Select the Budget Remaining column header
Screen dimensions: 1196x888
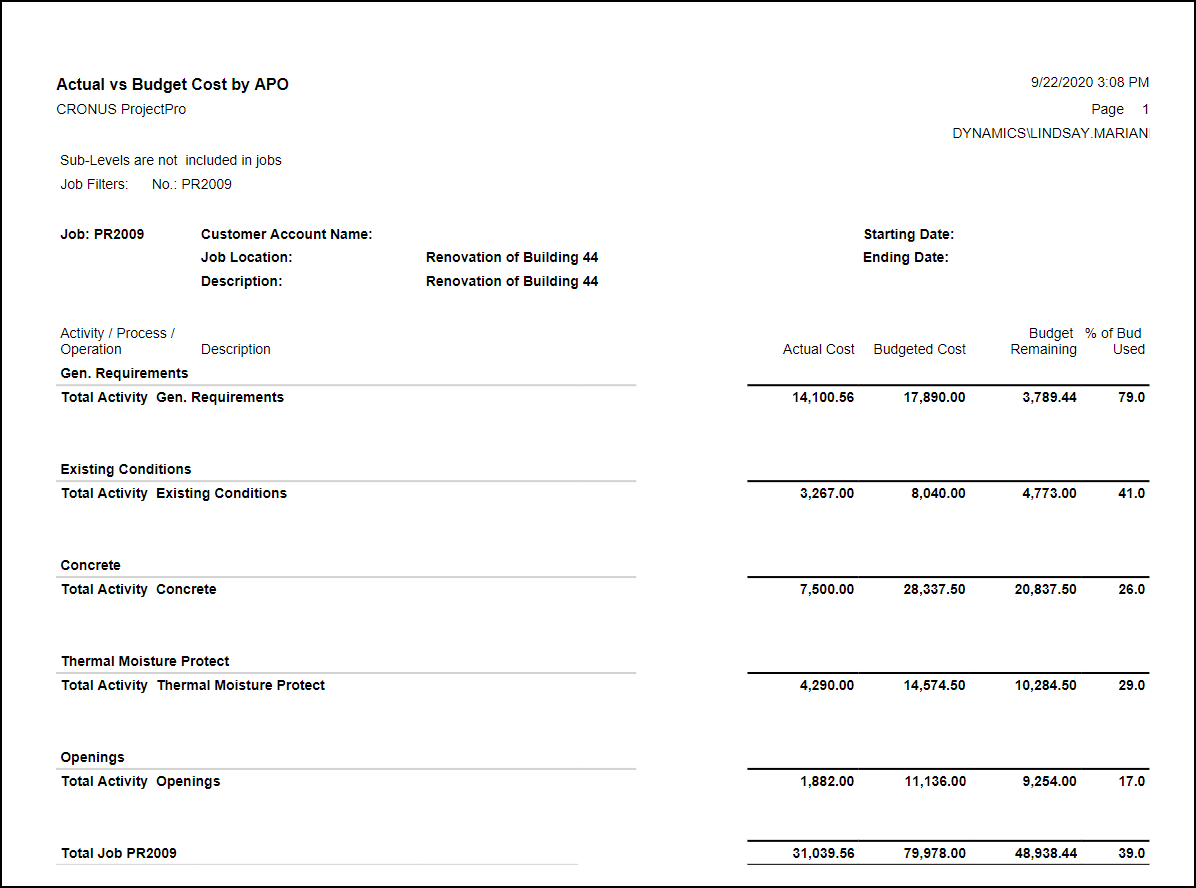pos(1044,341)
